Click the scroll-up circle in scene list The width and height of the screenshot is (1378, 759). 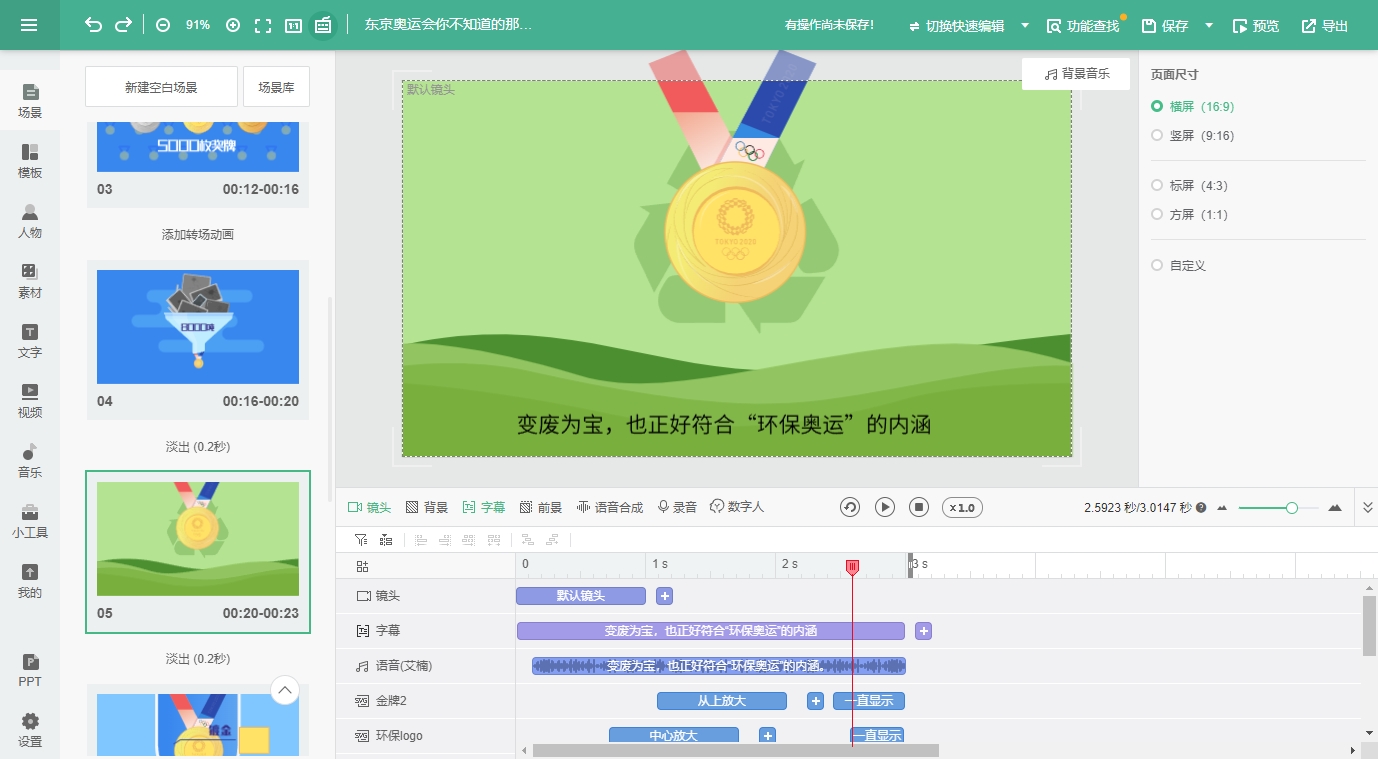pyautogui.click(x=285, y=690)
